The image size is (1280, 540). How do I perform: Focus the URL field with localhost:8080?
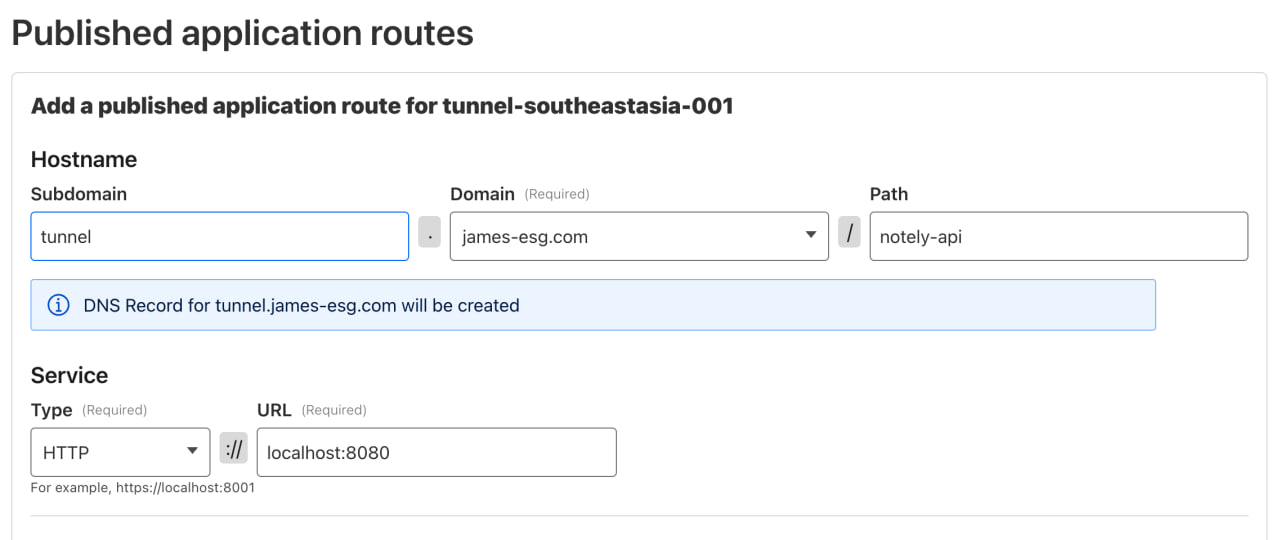[x=436, y=453]
